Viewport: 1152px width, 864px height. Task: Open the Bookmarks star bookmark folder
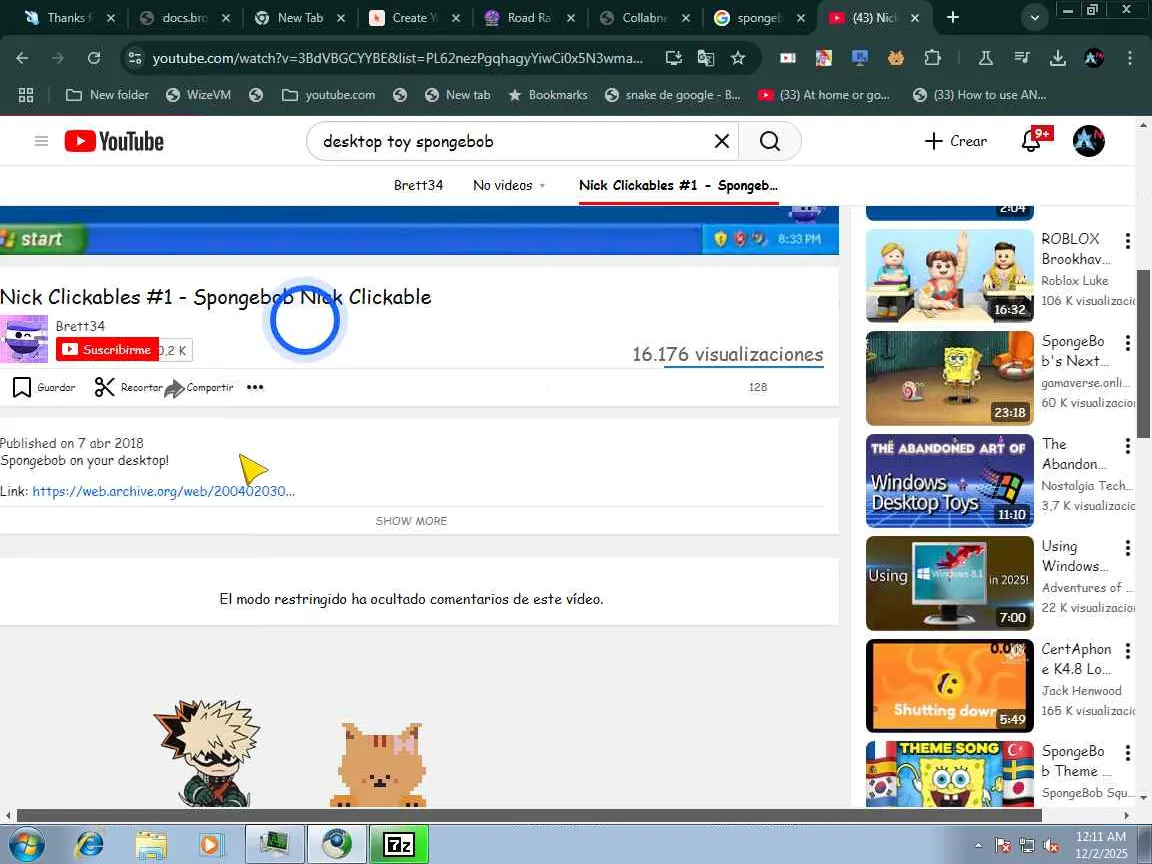coord(547,95)
